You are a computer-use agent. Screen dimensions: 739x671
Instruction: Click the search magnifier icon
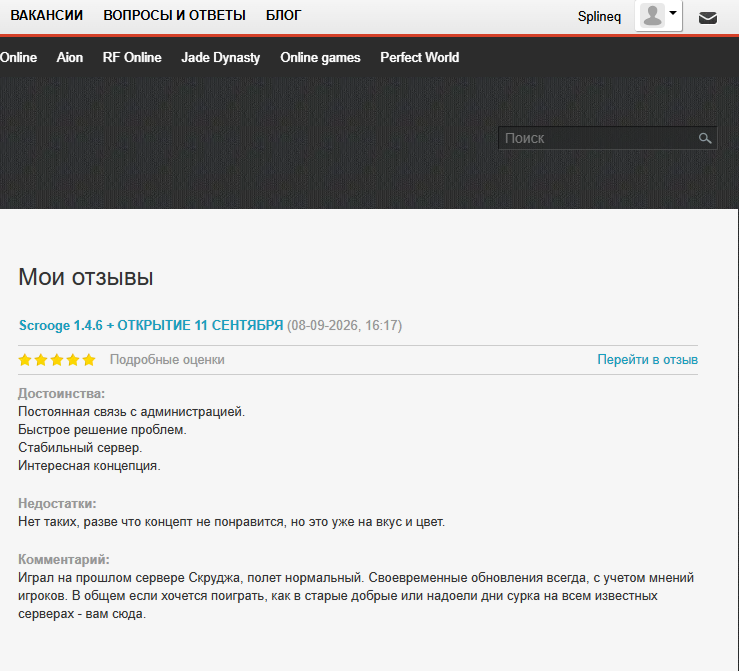coord(705,138)
